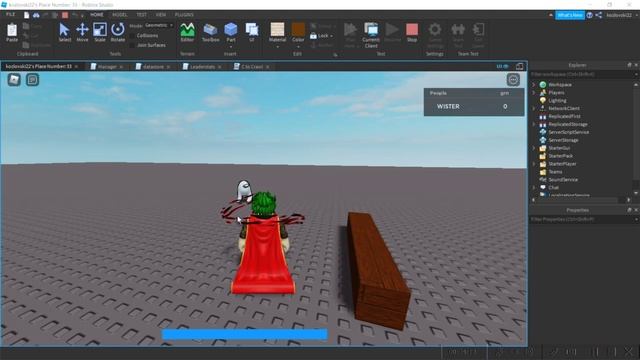Click the What's New button
Viewport: 640px width, 360px height.
click(570, 15)
